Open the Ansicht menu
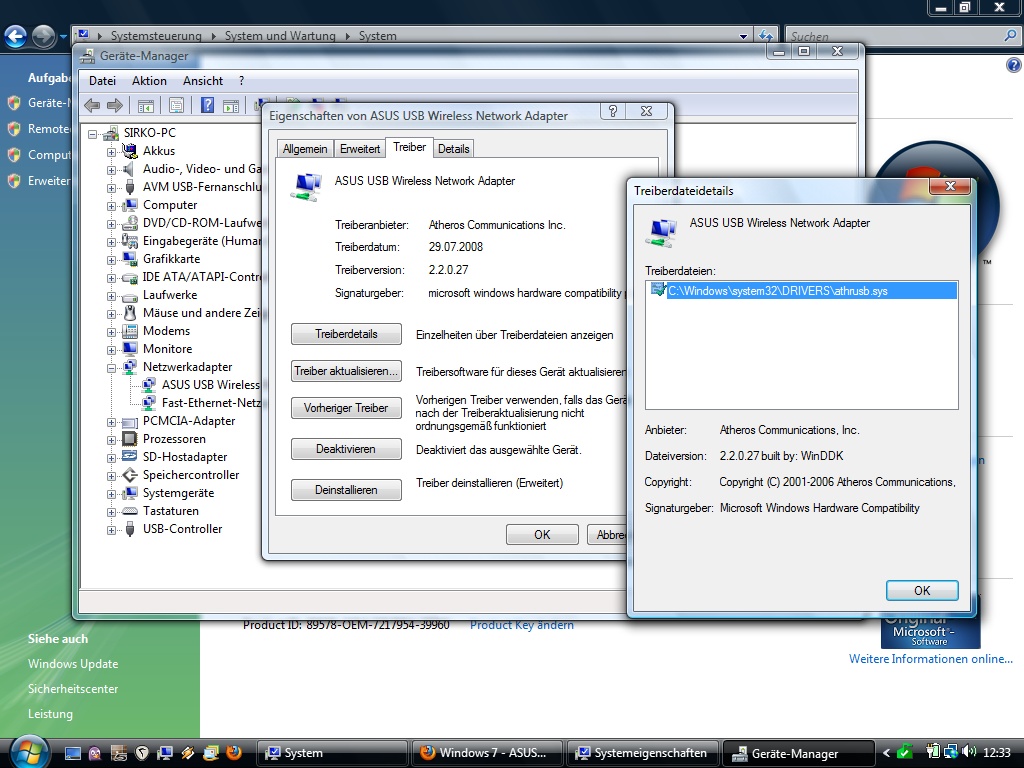This screenshot has height=768, width=1024. [202, 81]
